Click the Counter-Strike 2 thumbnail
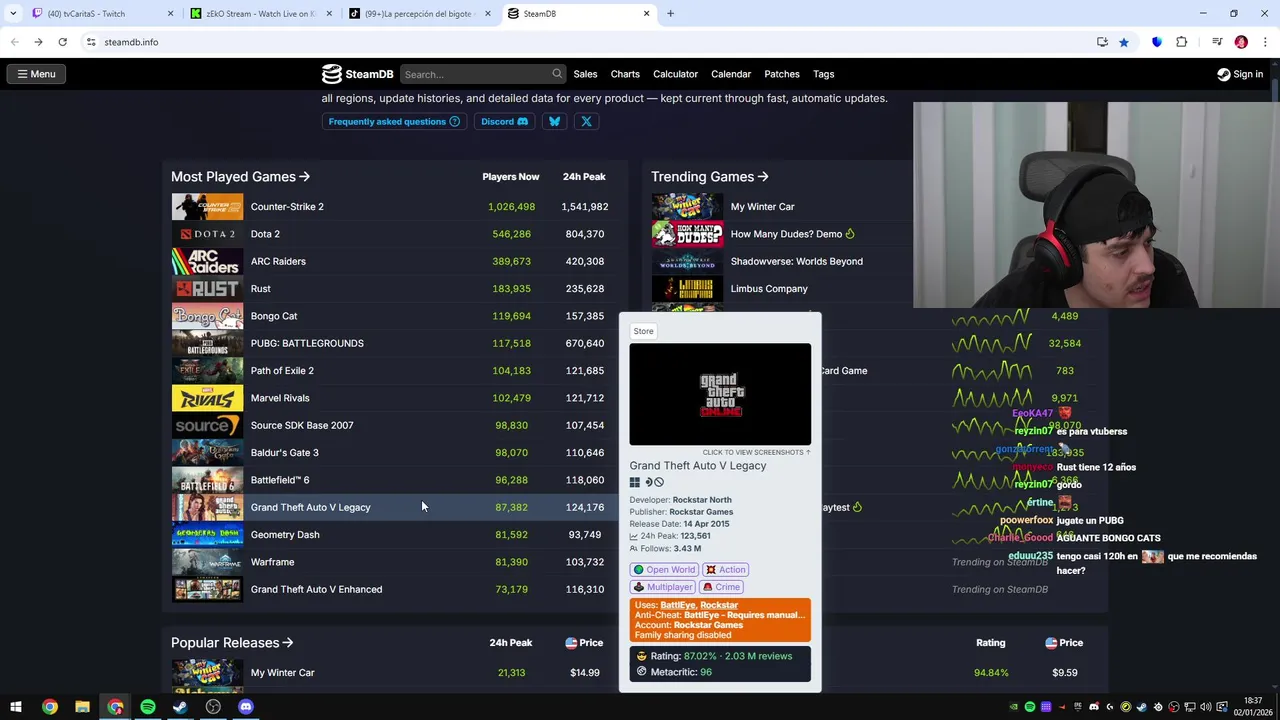1280x720 pixels. click(x=207, y=207)
